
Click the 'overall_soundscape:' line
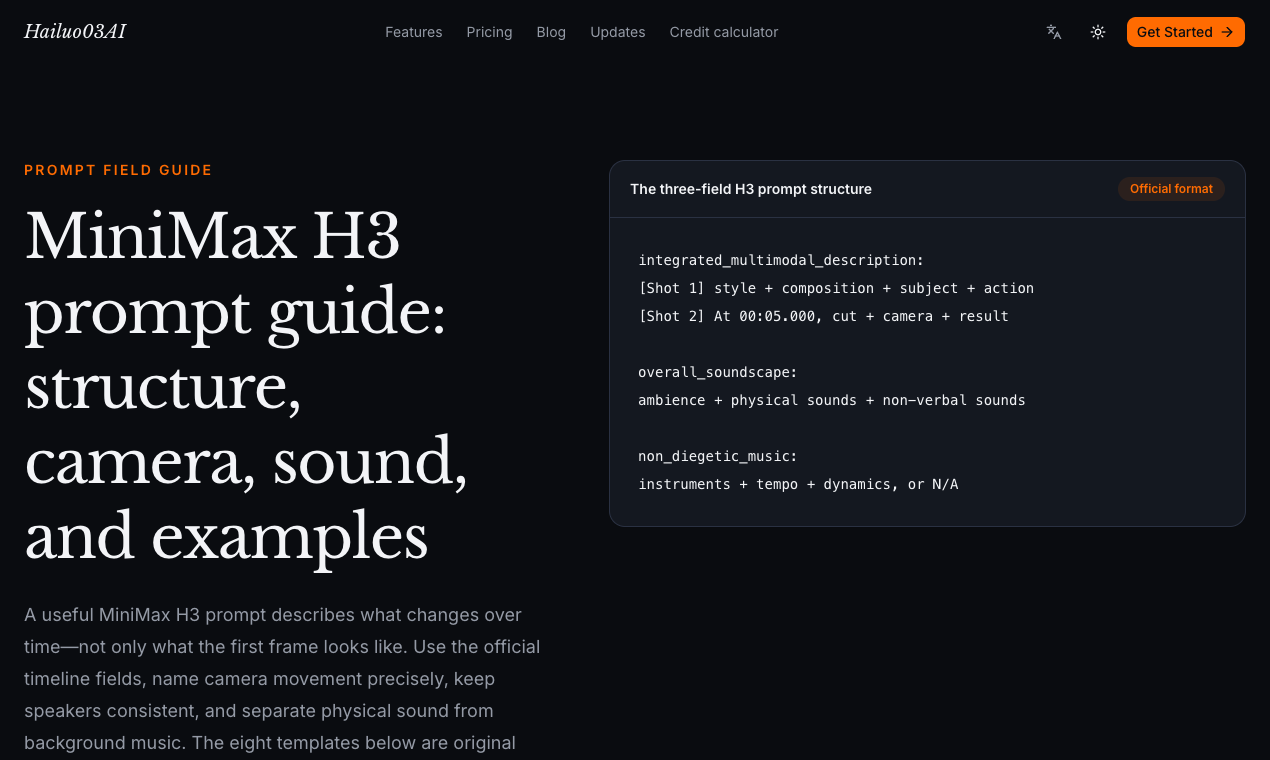pos(718,372)
